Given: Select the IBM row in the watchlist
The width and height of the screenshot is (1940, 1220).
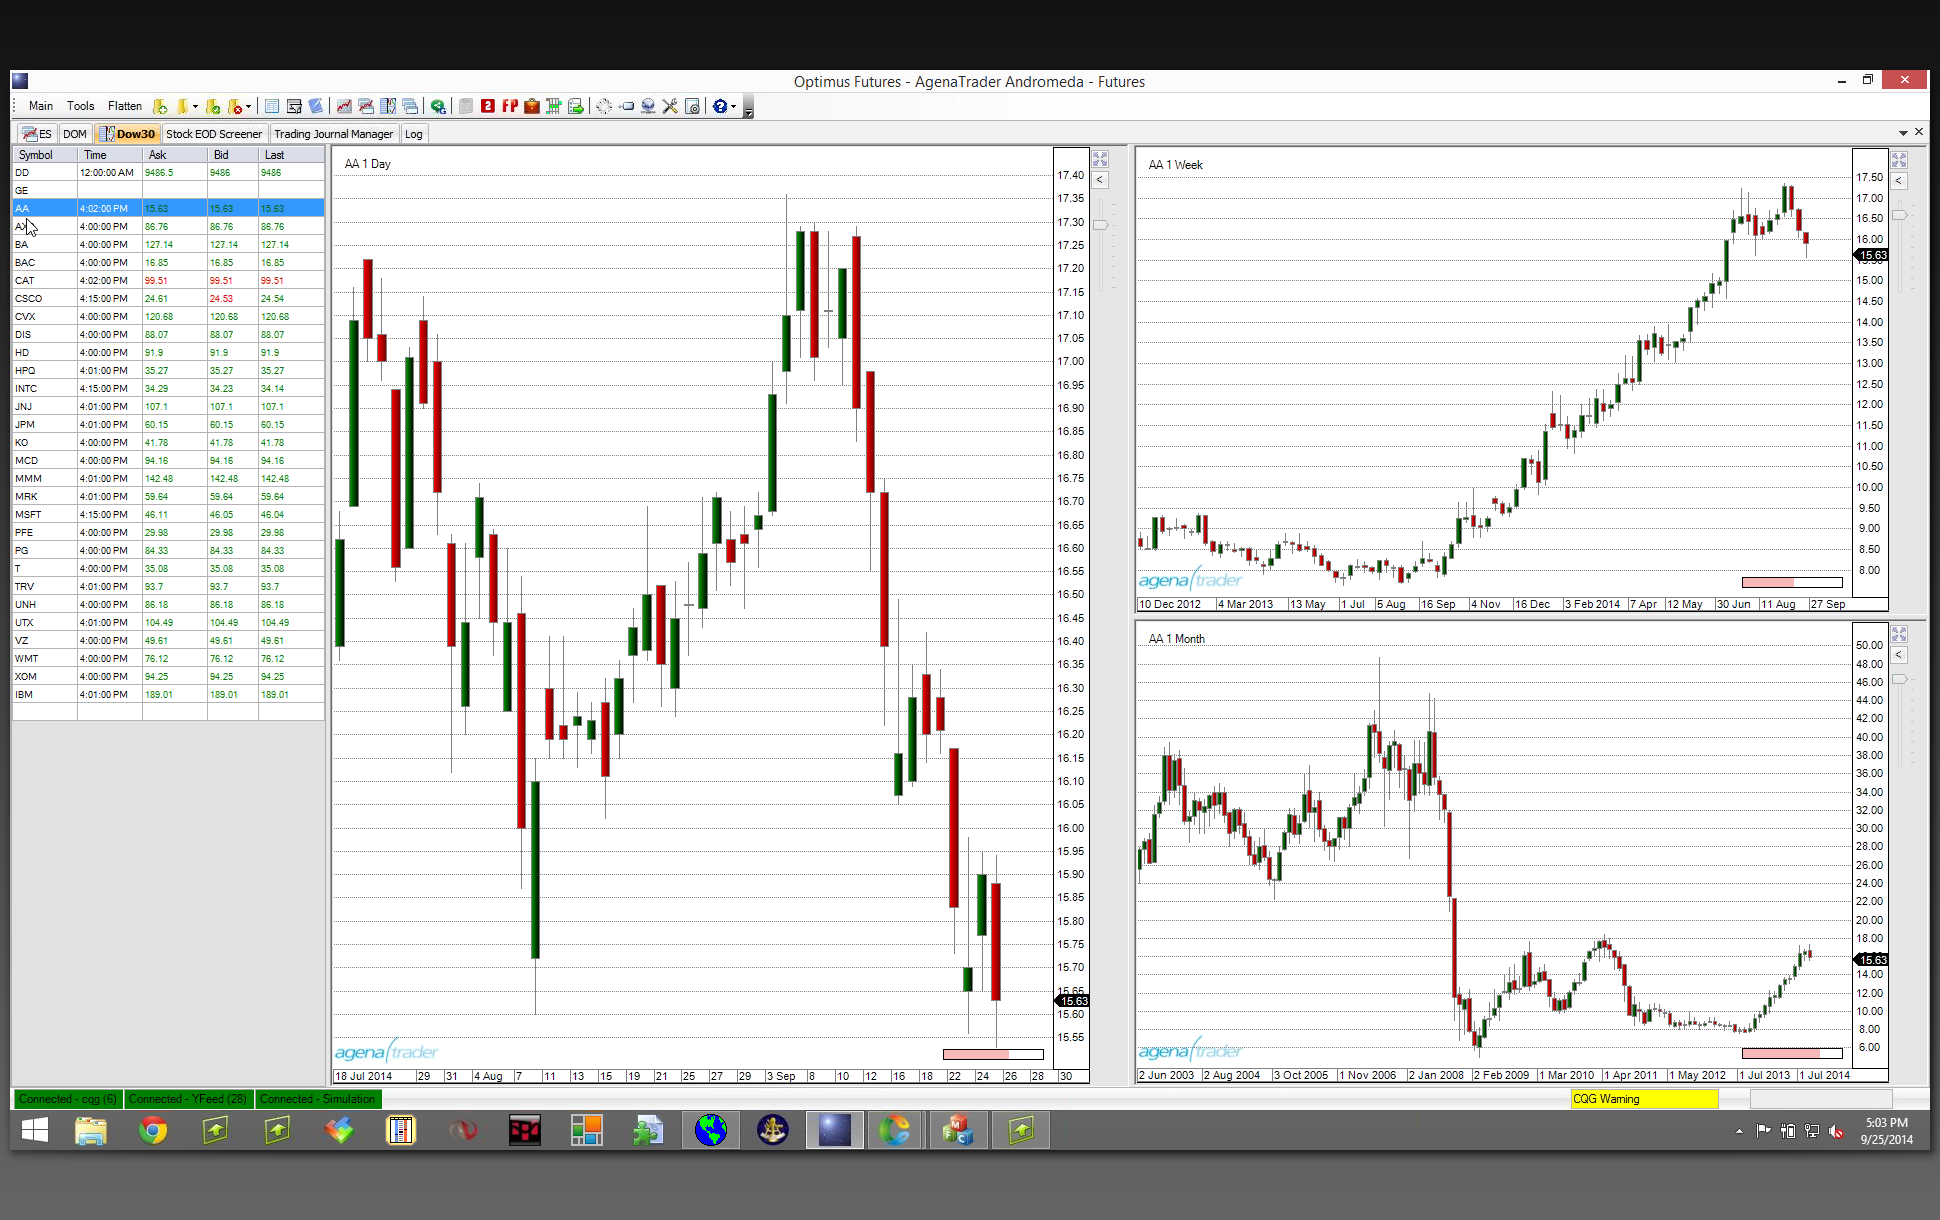Looking at the screenshot, I should (x=168, y=694).
